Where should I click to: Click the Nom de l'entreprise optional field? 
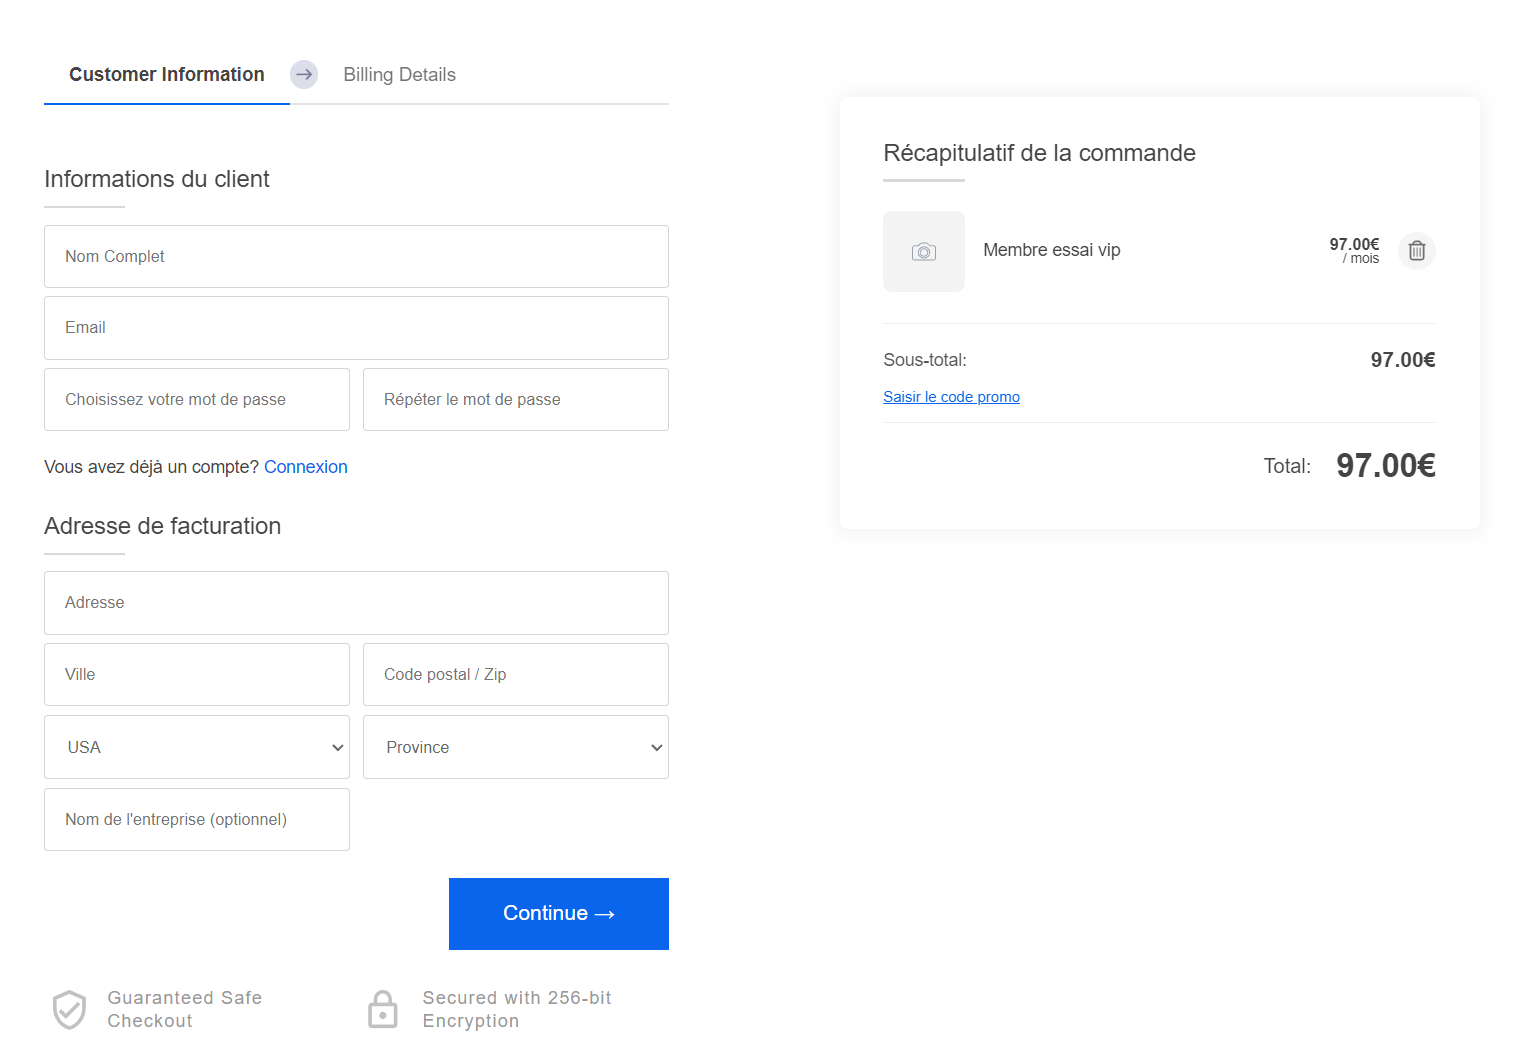197,820
